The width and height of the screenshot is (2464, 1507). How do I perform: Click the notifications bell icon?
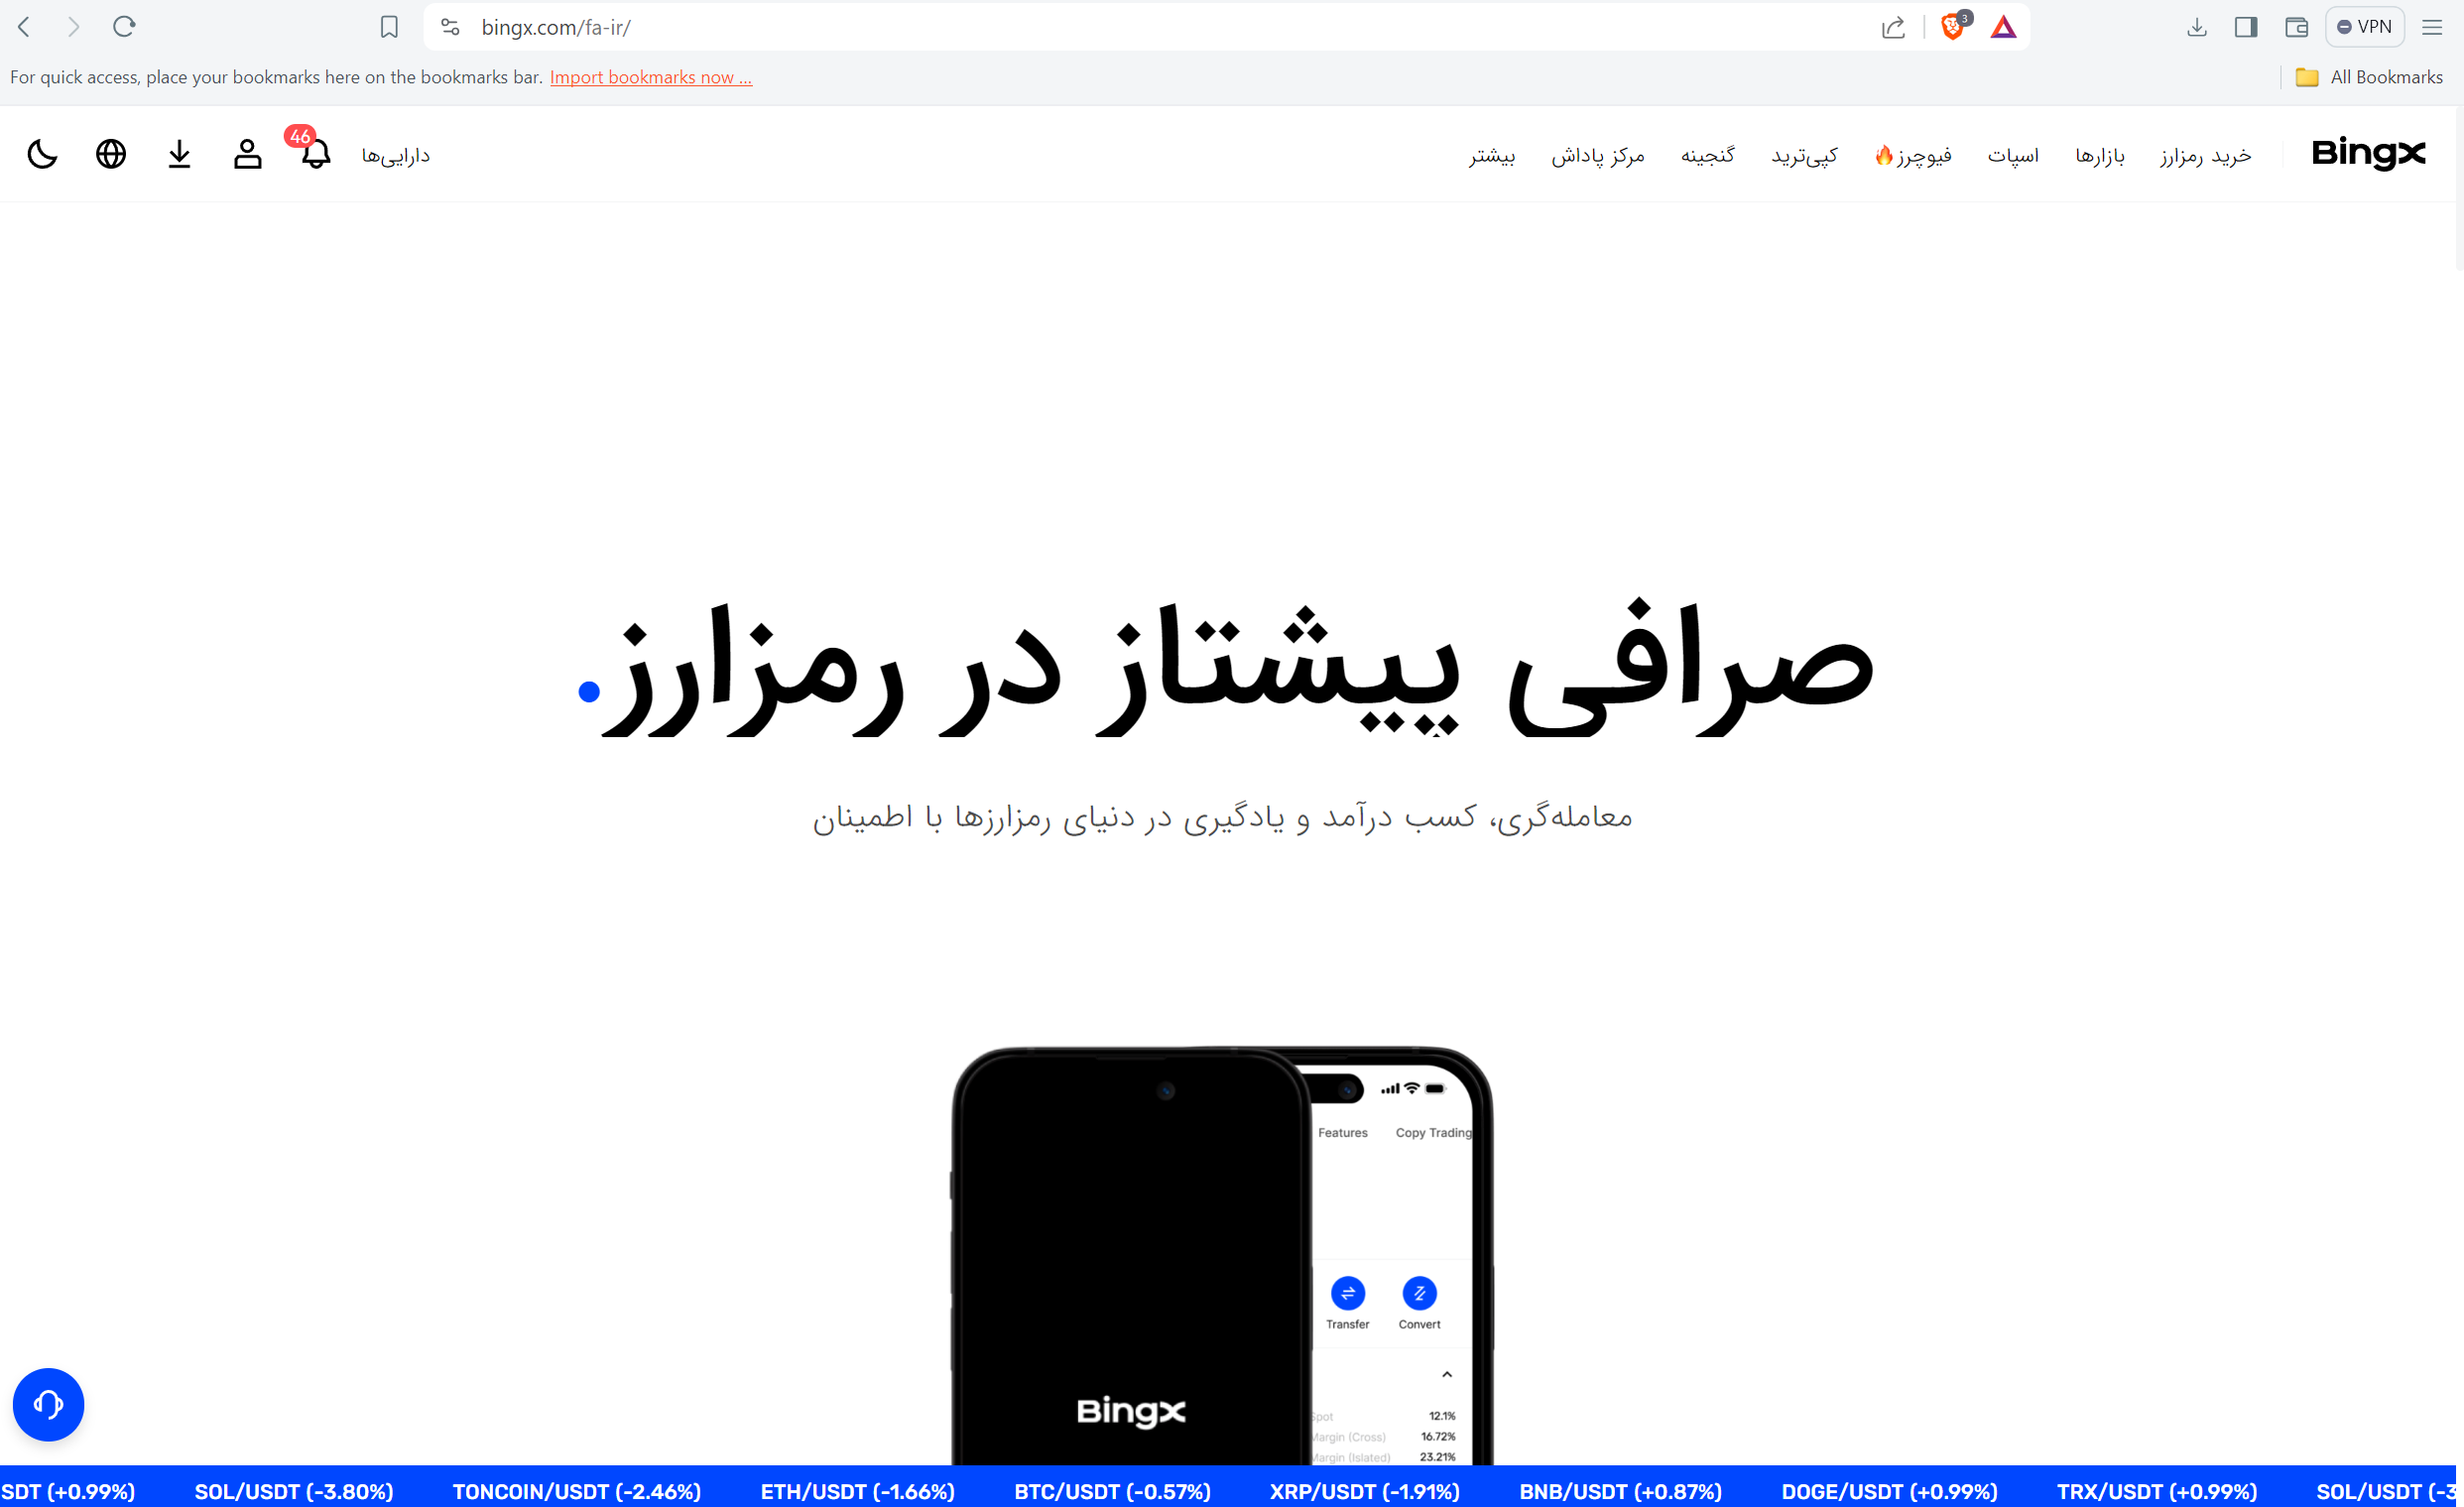click(313, 155)
